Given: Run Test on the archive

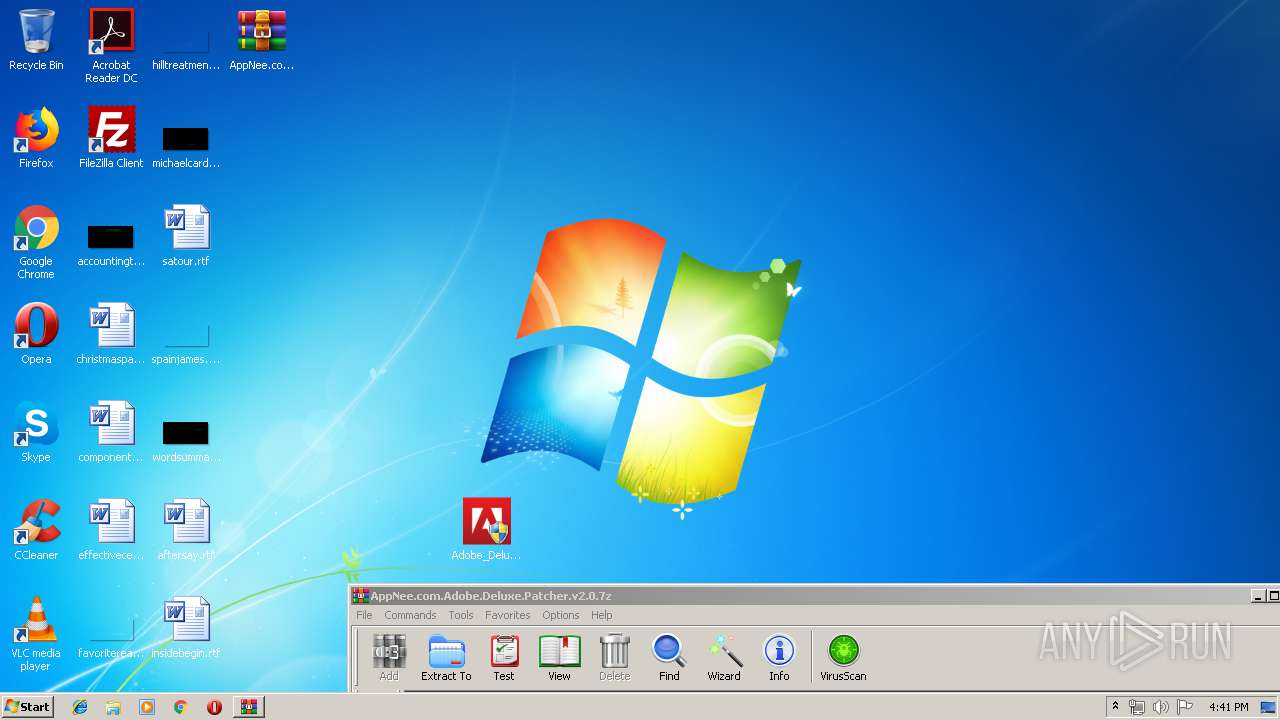Looking at the screenshot, I should (504, 658).
